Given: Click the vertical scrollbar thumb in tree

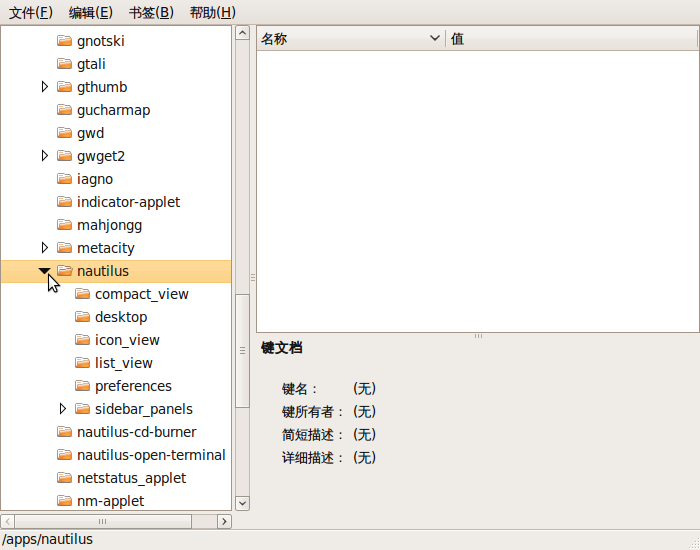Looking at the screenshot, I should [242, 350].
